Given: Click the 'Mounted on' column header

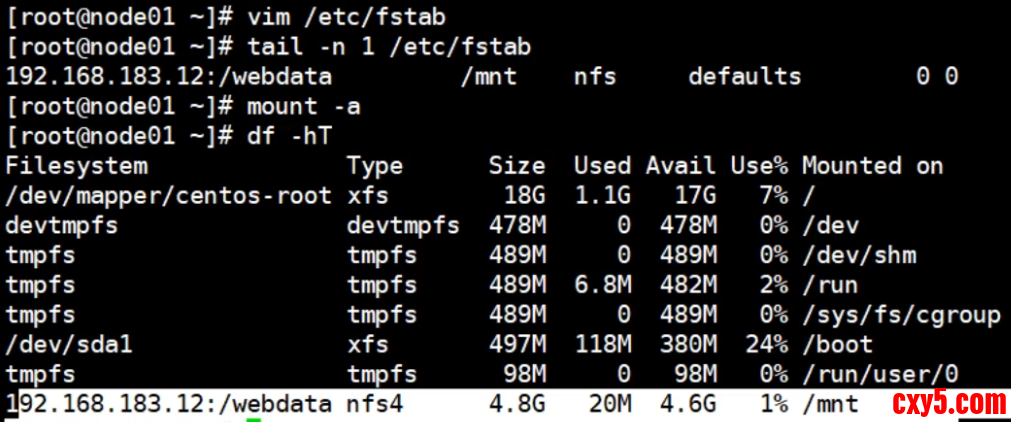Looking at the screenshot, I should [x=872, y=165].
